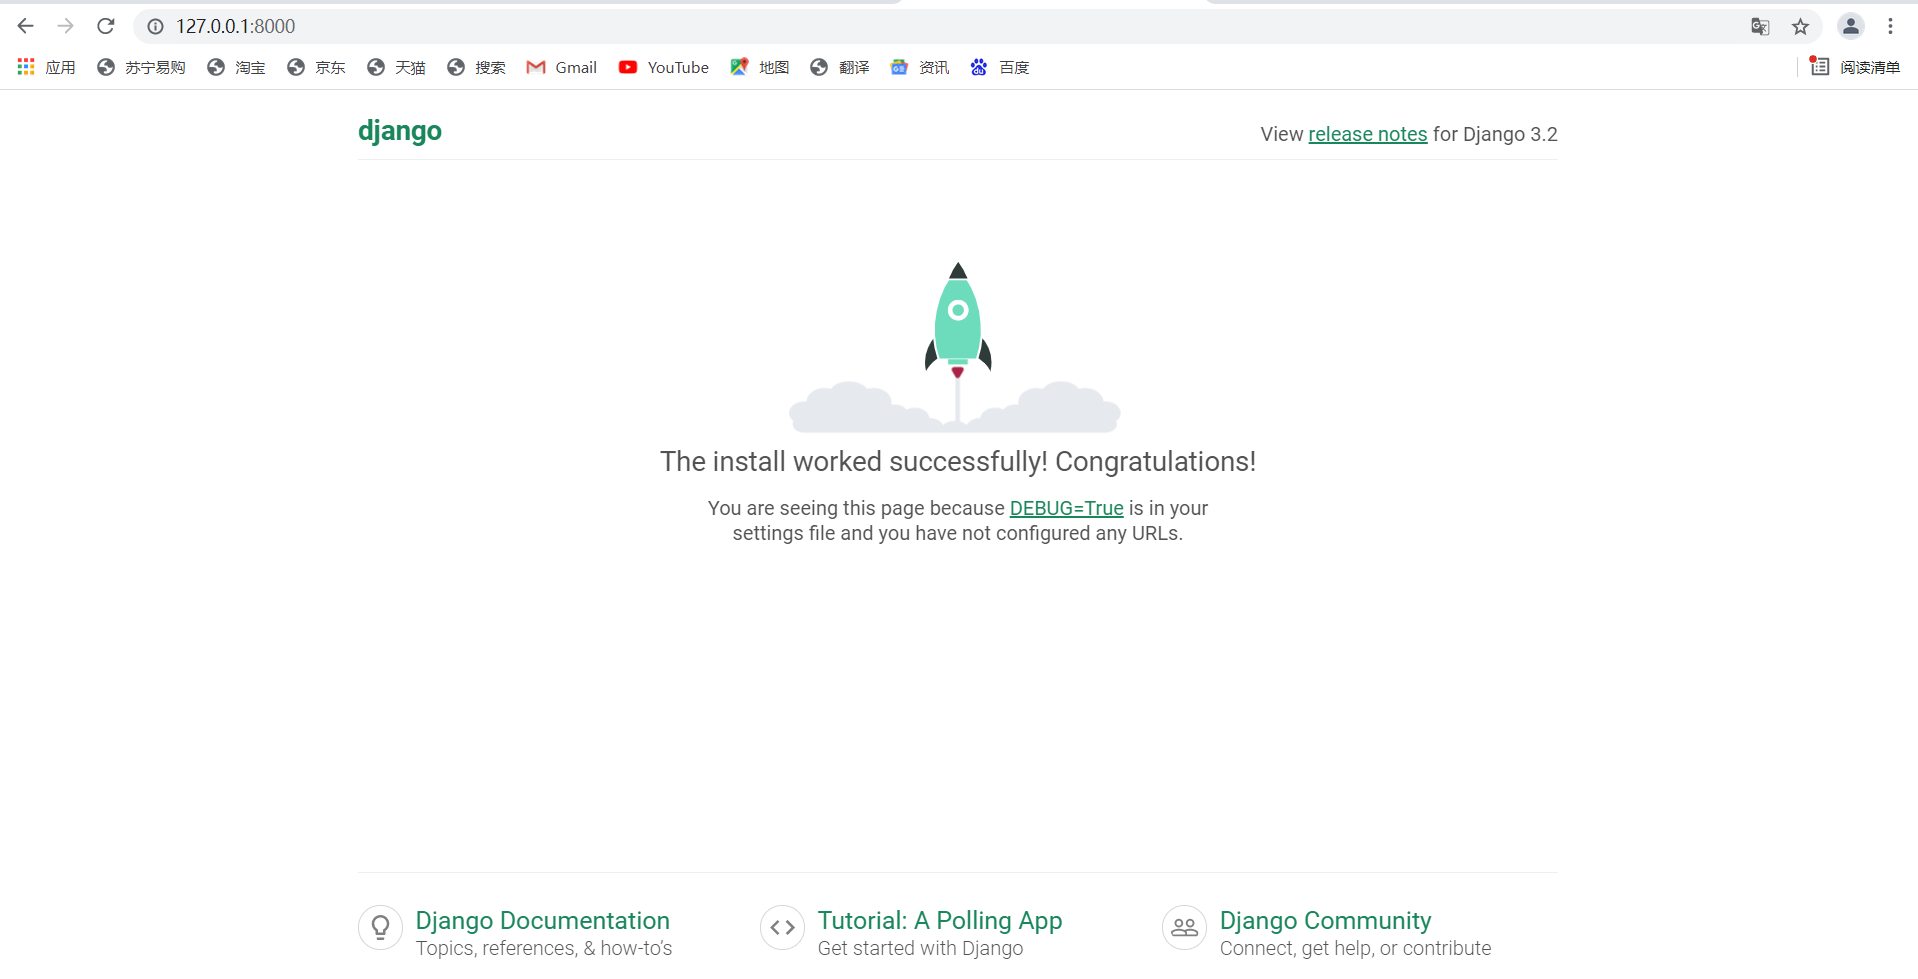
Task: Open the release notes link
Action: tap(1367, 134)
